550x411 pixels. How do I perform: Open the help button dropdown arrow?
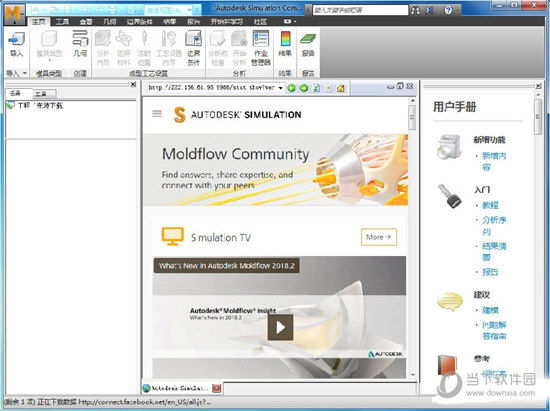[x=457, y=11]
